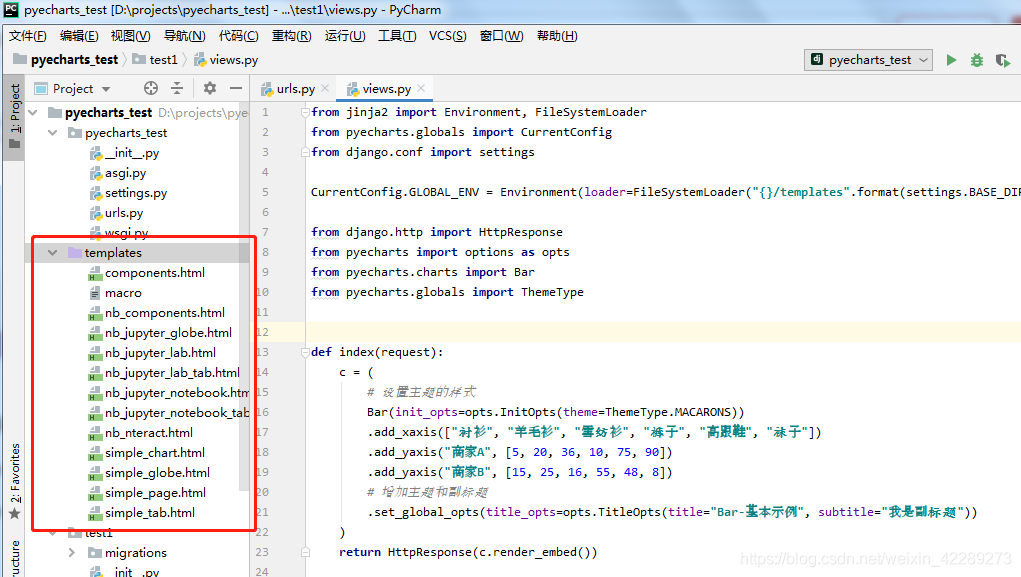Run the pyecharts_test configuration
The width and height of the screenshot is (1021, 577).
[951, 60]
